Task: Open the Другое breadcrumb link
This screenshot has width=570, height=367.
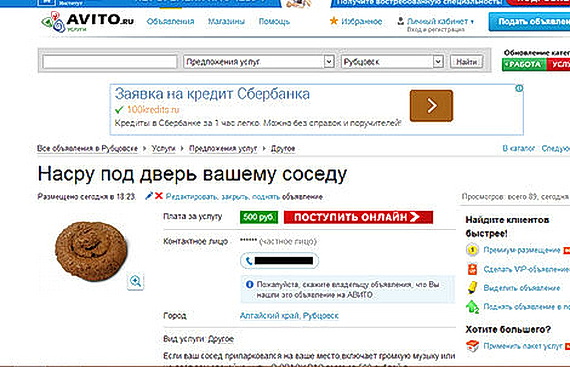Action: coord(283,149)
